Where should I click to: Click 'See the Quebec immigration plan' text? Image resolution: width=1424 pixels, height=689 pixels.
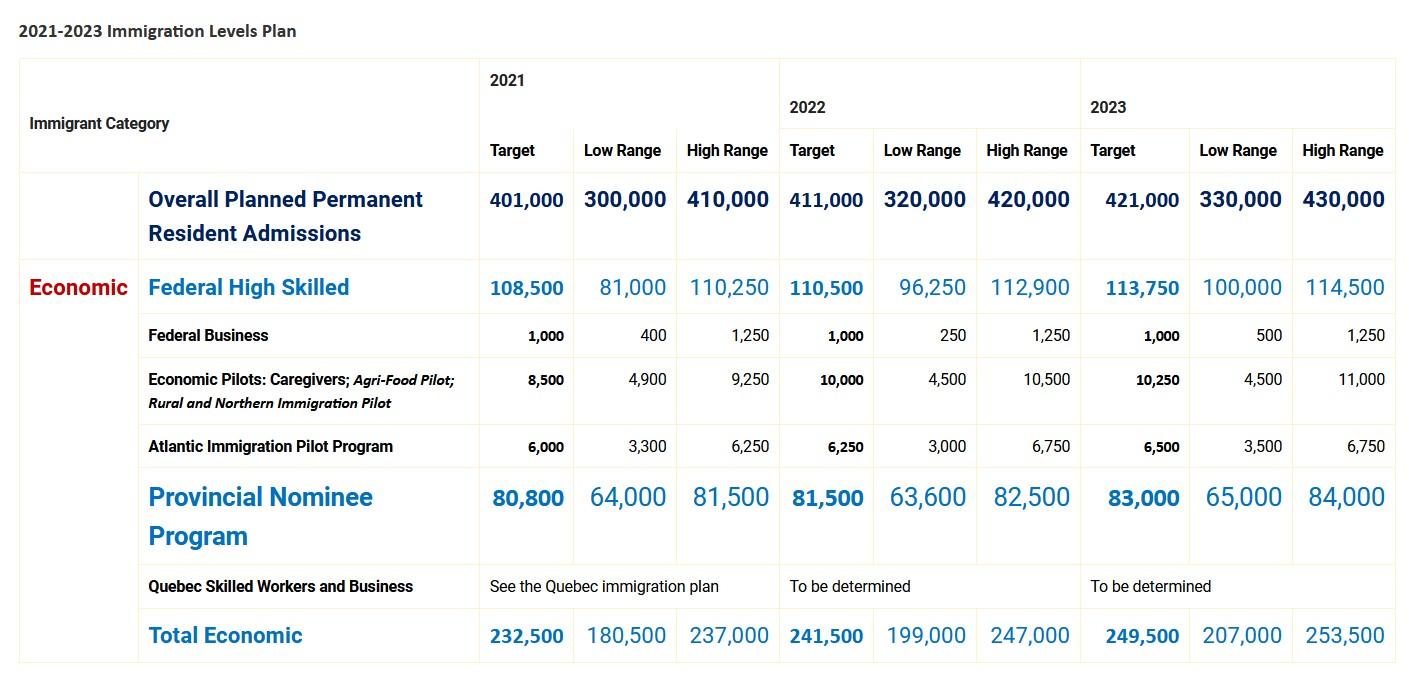click(x=604, y=586)
